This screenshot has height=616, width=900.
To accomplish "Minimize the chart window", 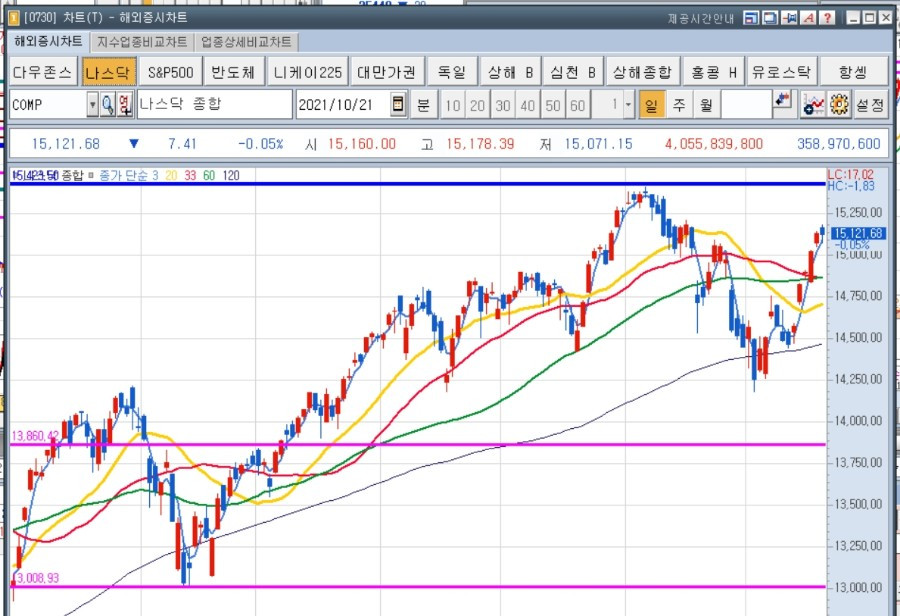I will pyautogui.click(x=854, y=18).
